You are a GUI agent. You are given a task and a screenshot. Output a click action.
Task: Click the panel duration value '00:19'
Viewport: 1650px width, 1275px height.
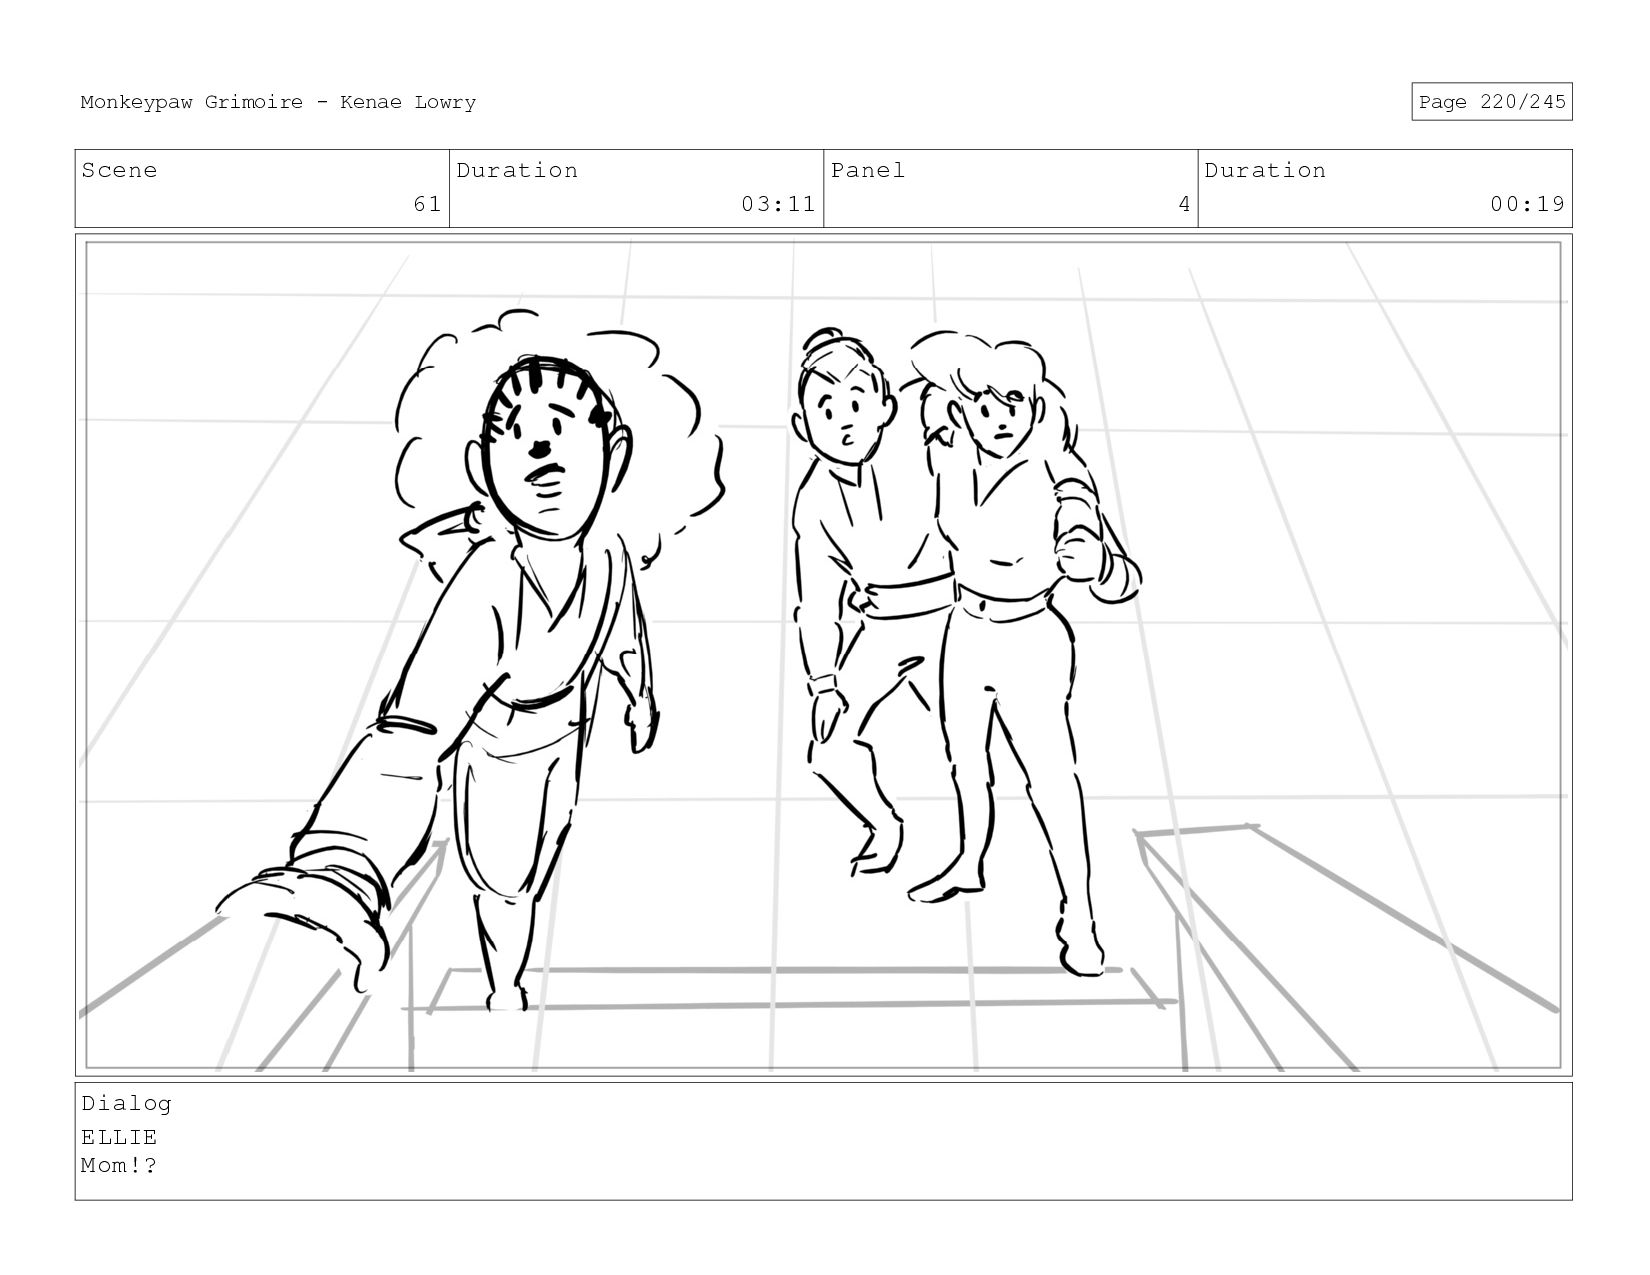point(1527,204)
